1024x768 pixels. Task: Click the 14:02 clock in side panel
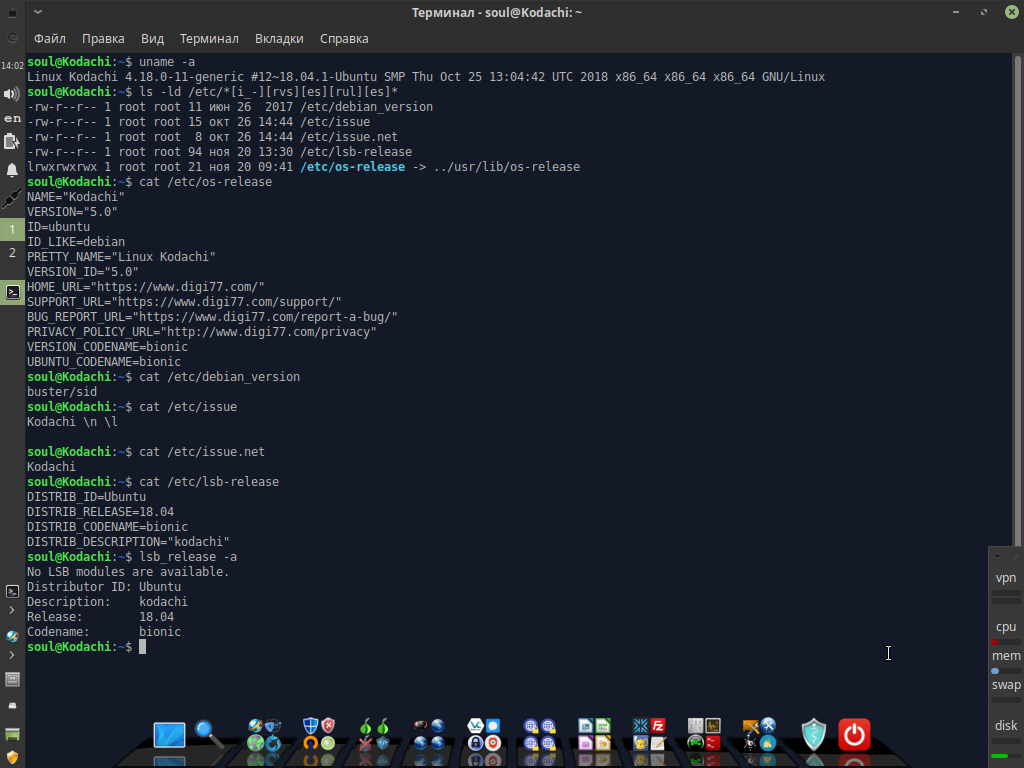coord(12,66)
